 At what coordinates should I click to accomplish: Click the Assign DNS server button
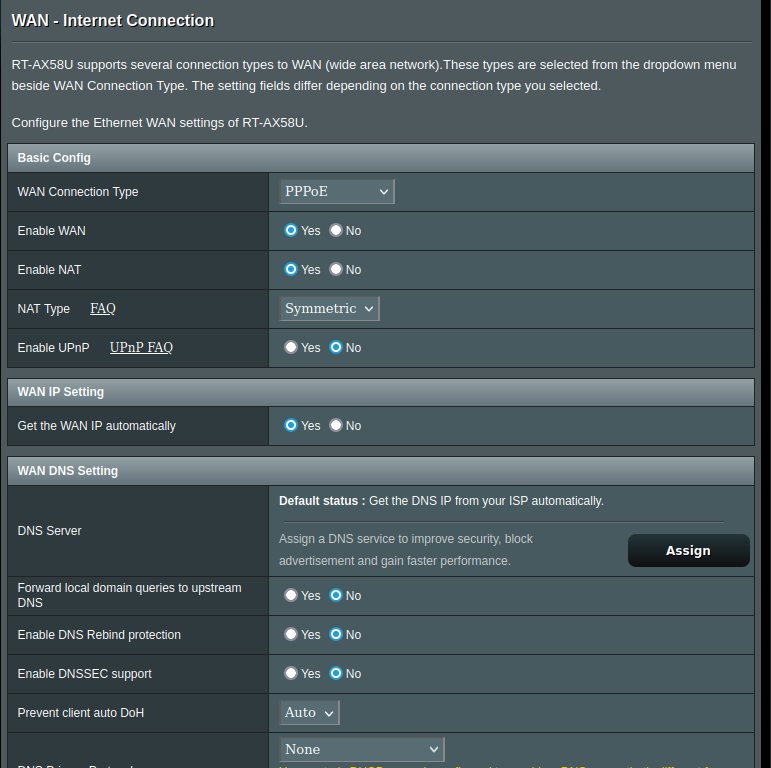pyautogui.click(x=688, y=551)
